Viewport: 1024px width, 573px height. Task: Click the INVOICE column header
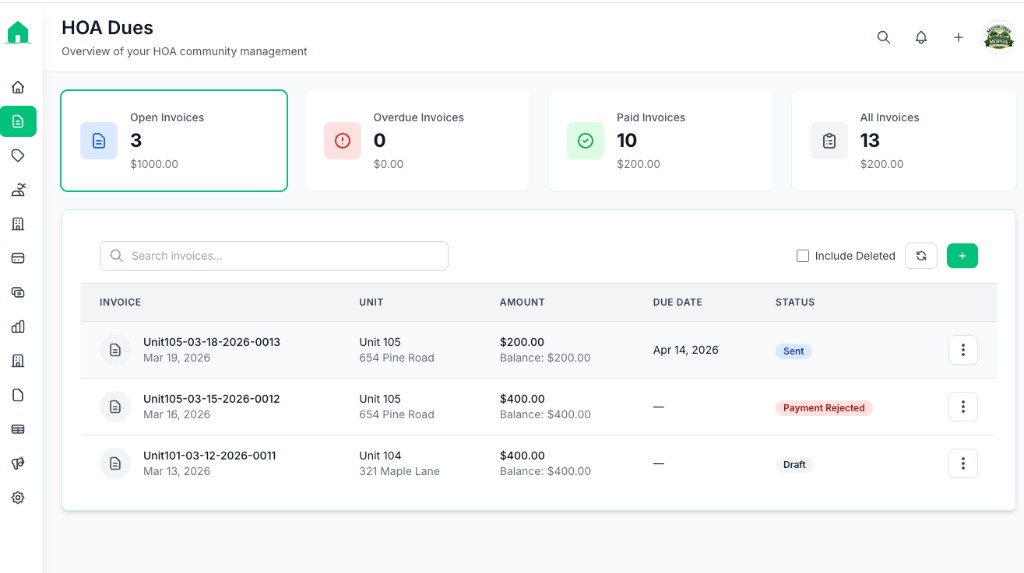tap(120, 303)
